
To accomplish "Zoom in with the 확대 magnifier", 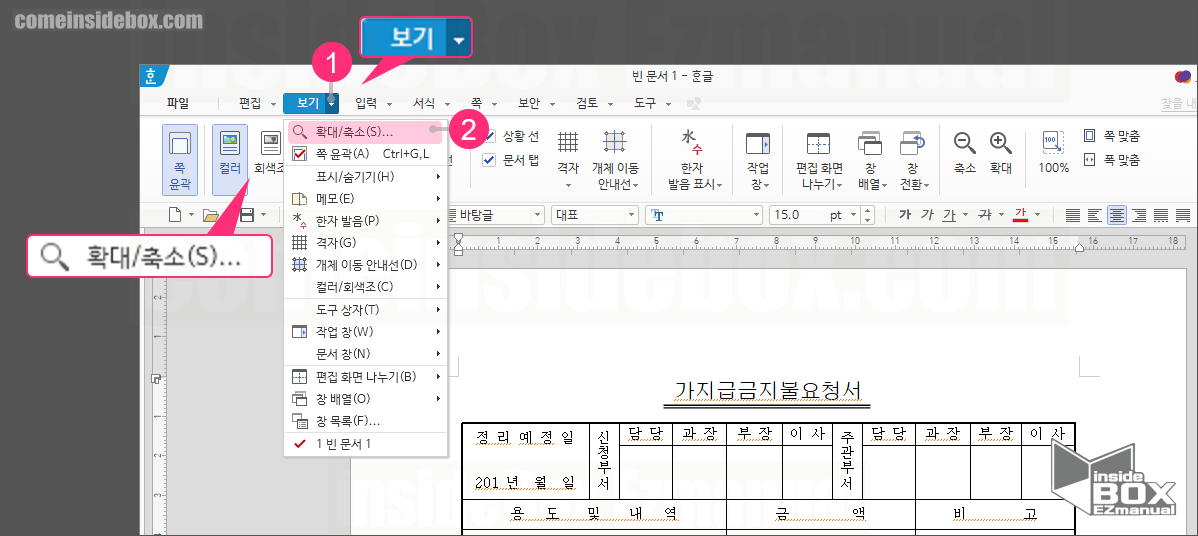I will (1001, 143).
